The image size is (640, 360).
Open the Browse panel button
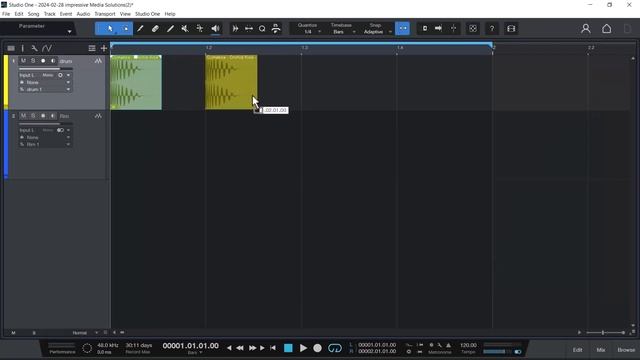tap(626, 350)
